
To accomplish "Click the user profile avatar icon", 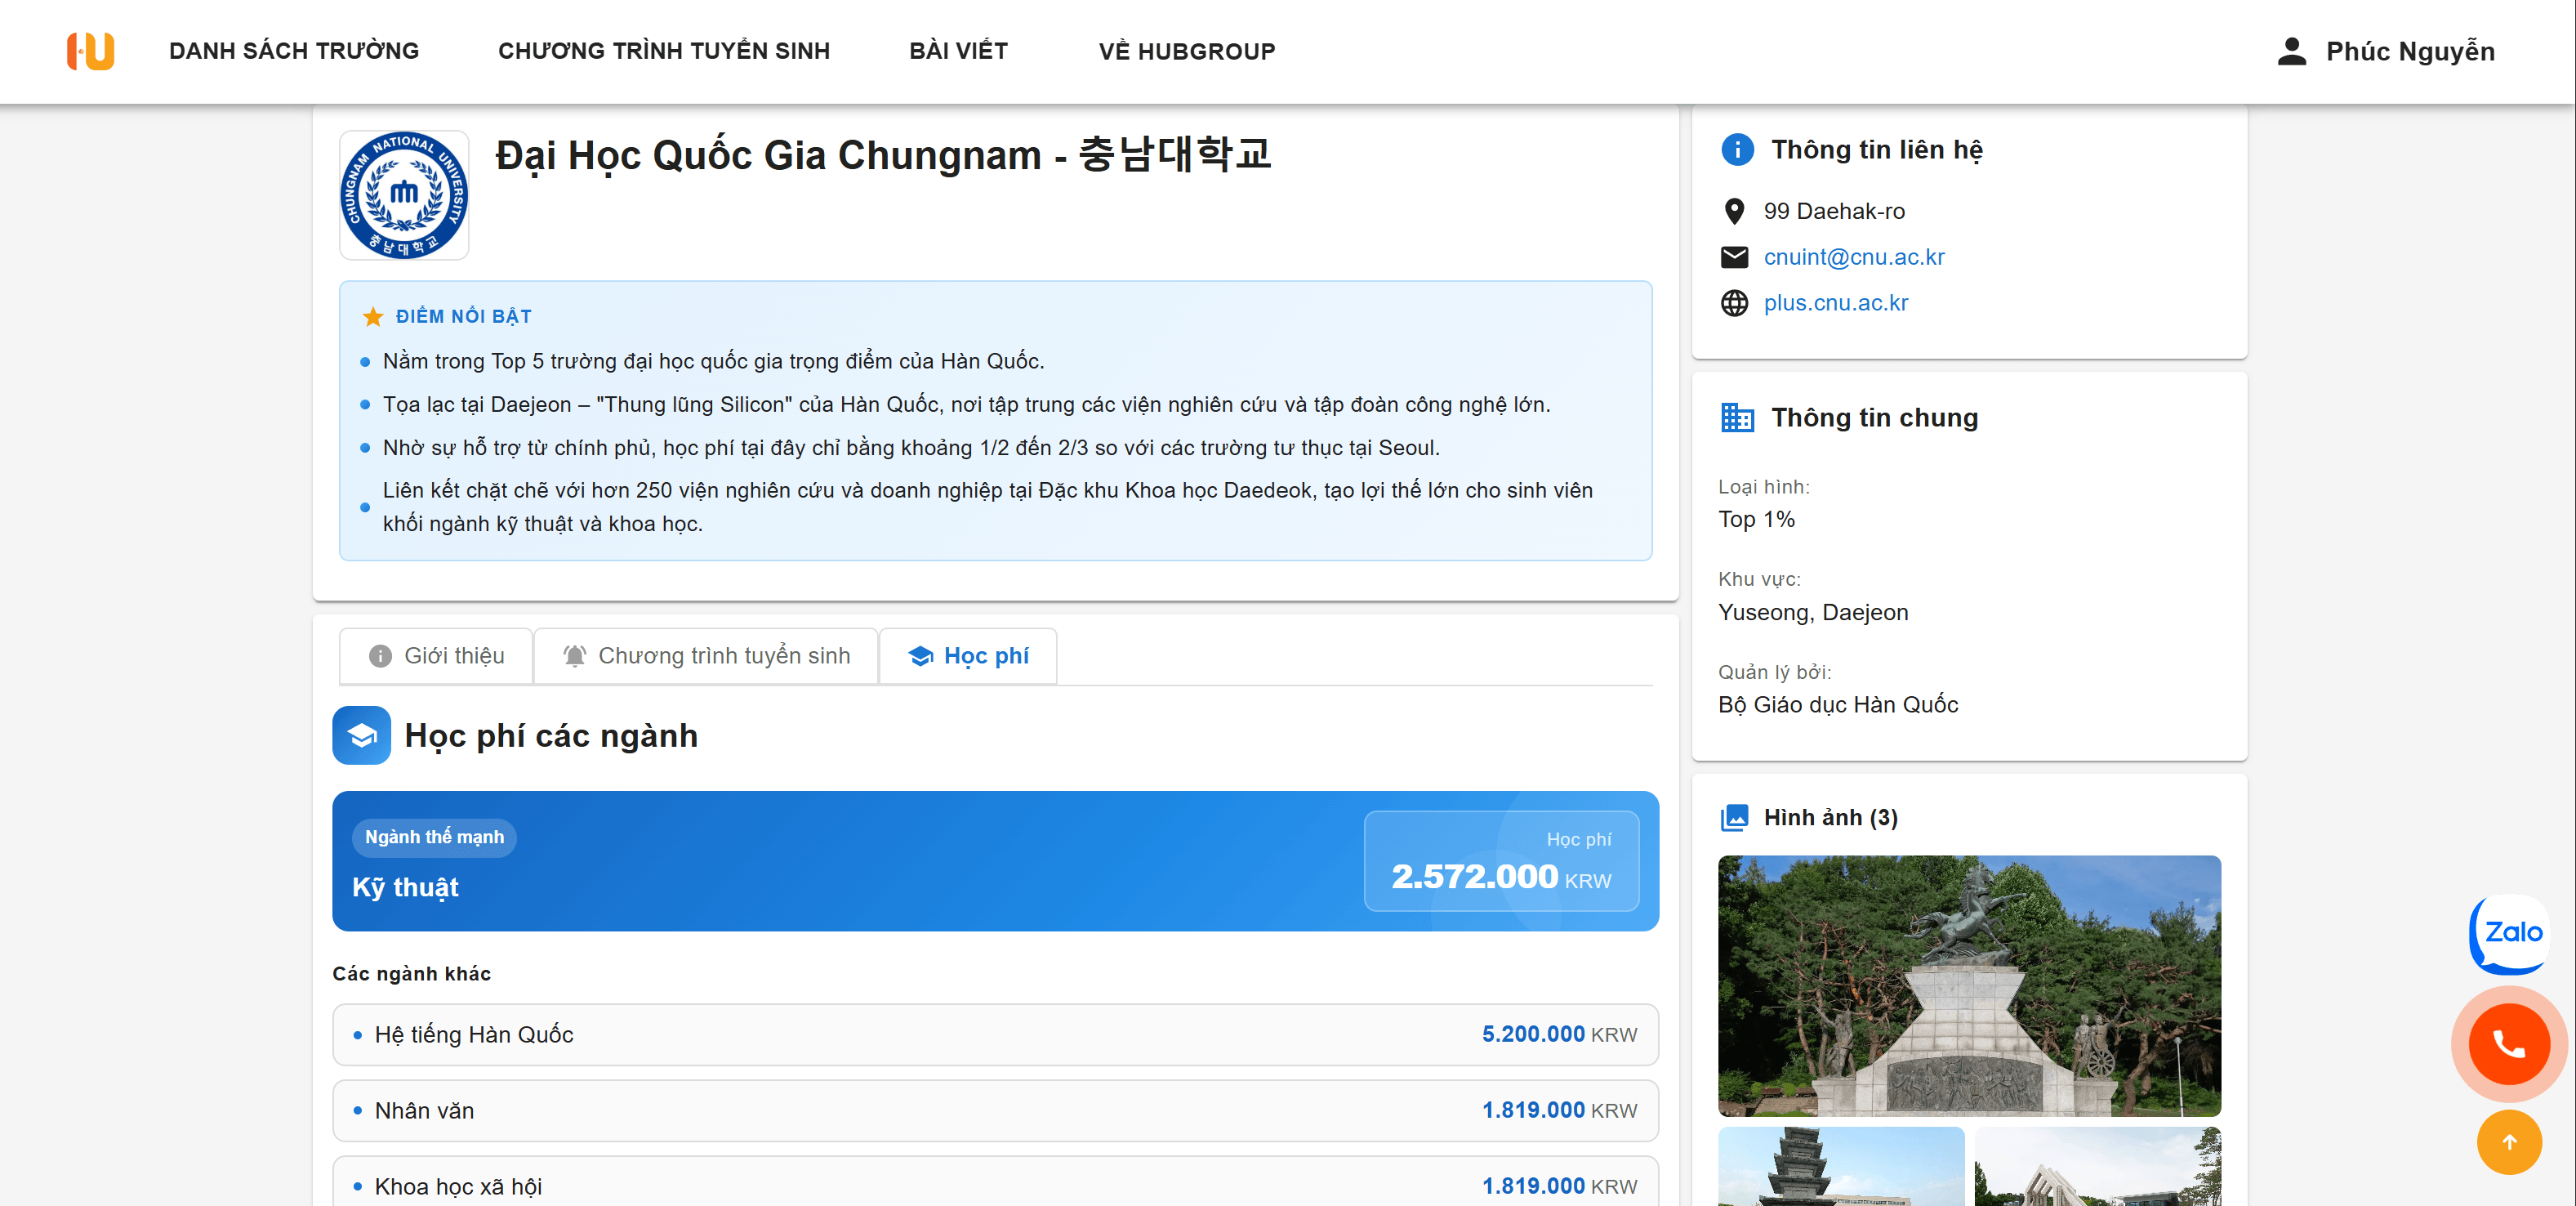I will point(2291,51).
